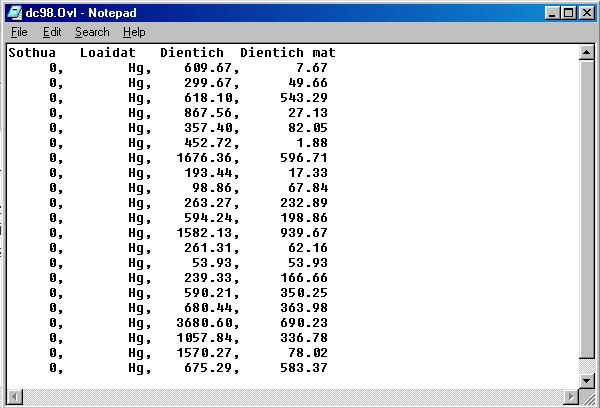Open the Help menu

134,32
